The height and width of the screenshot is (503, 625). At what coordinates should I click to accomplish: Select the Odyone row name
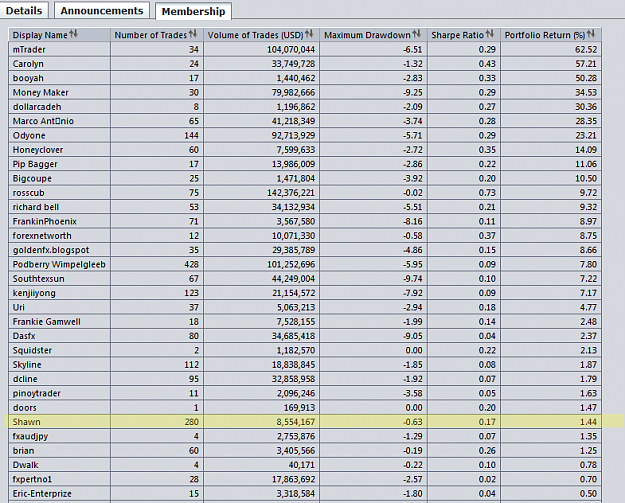pos(29,136)
